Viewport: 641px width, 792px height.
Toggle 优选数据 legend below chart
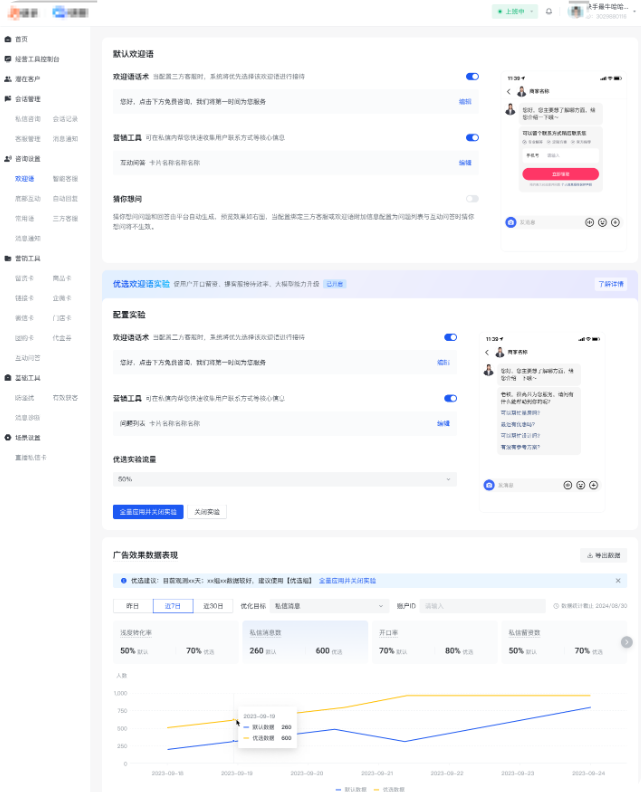click(x=389, y=789)
